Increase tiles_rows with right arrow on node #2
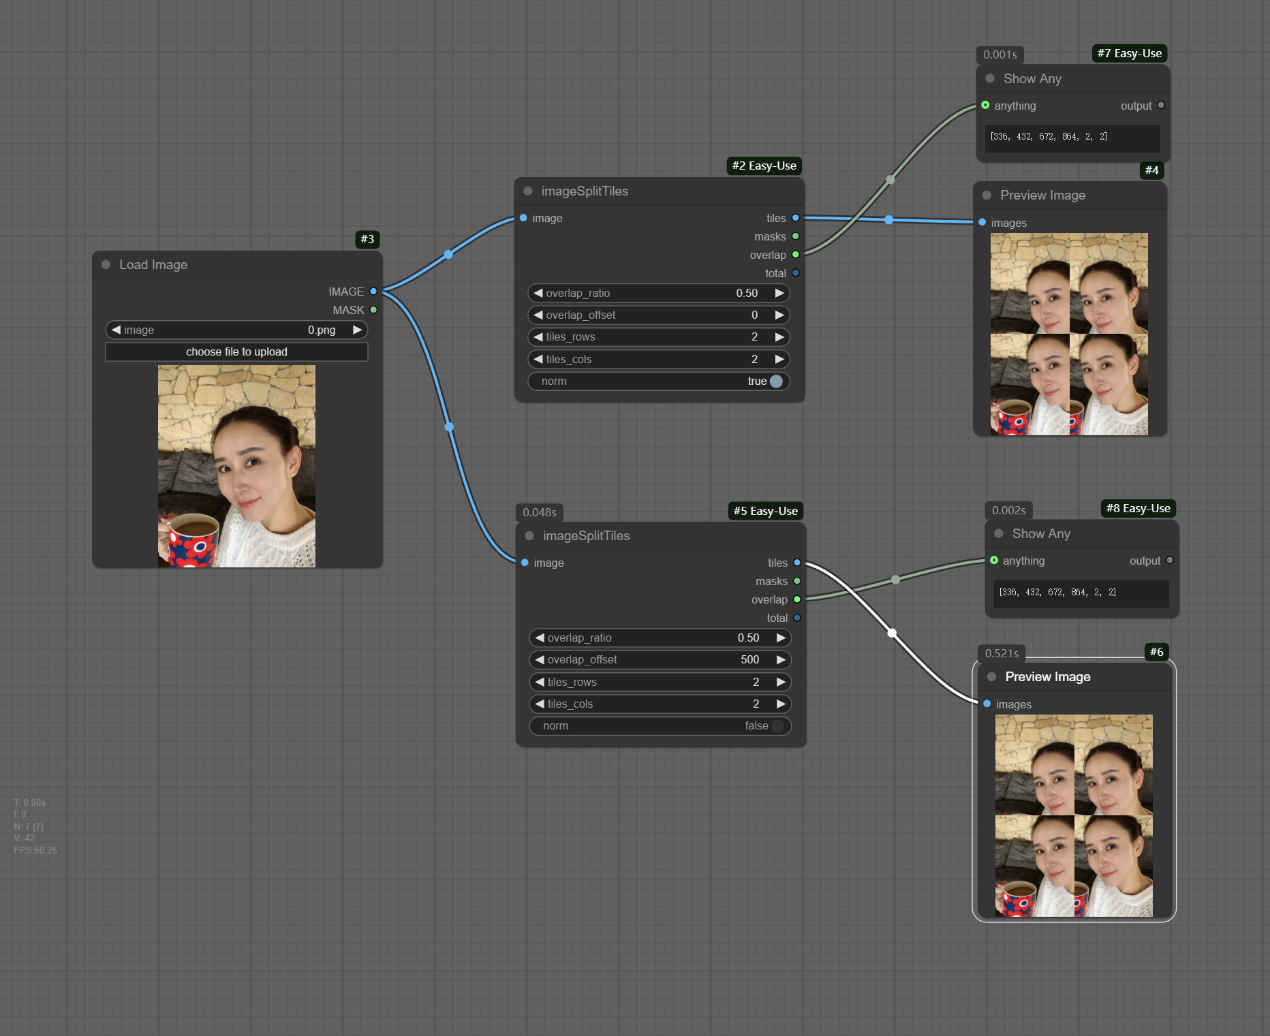 pyautogui.click(x=779, y=337)
